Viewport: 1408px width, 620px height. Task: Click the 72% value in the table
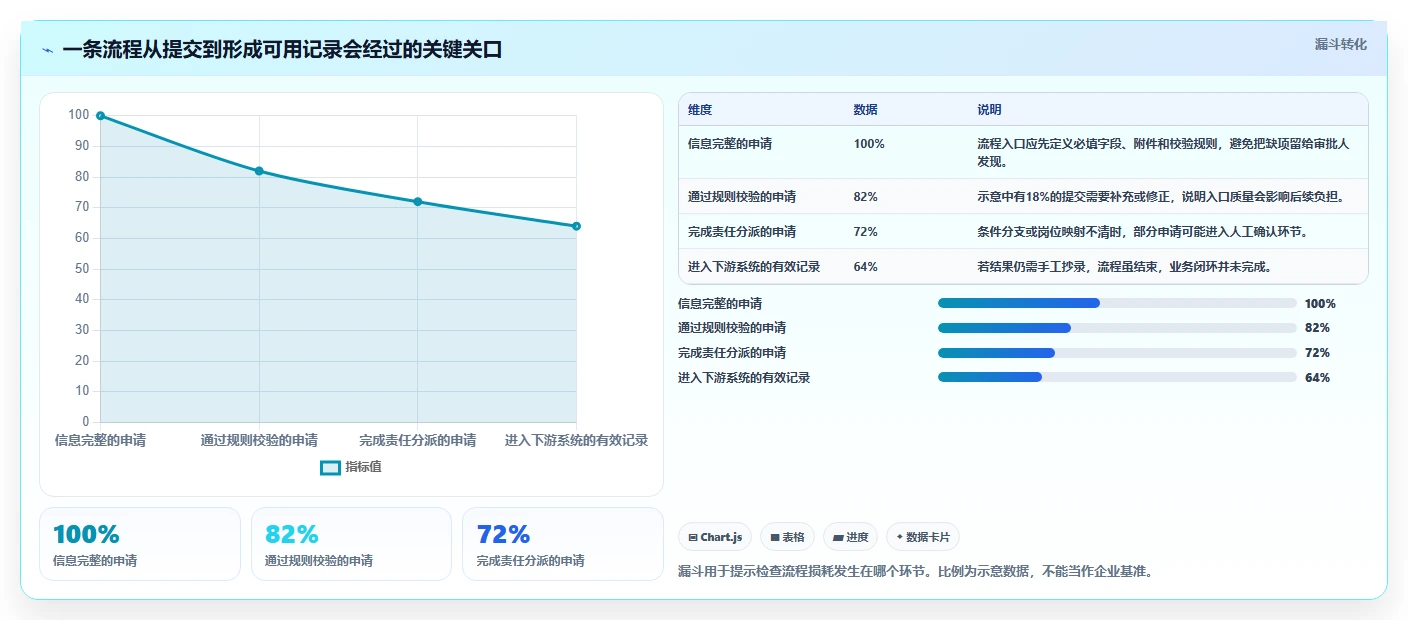tap(866, 232)
